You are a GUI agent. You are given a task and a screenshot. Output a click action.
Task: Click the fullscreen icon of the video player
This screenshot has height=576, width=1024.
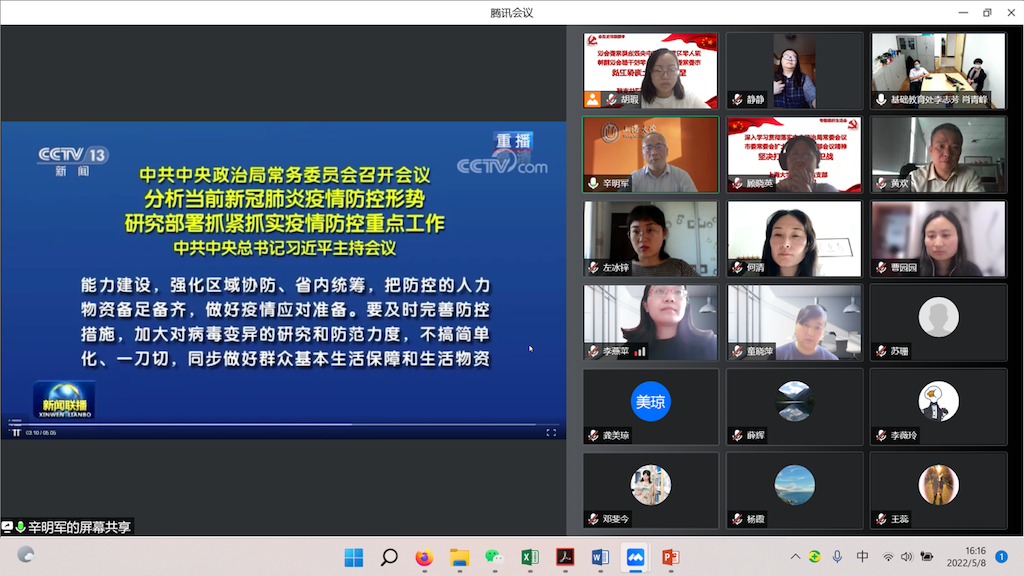click(551, 433)
